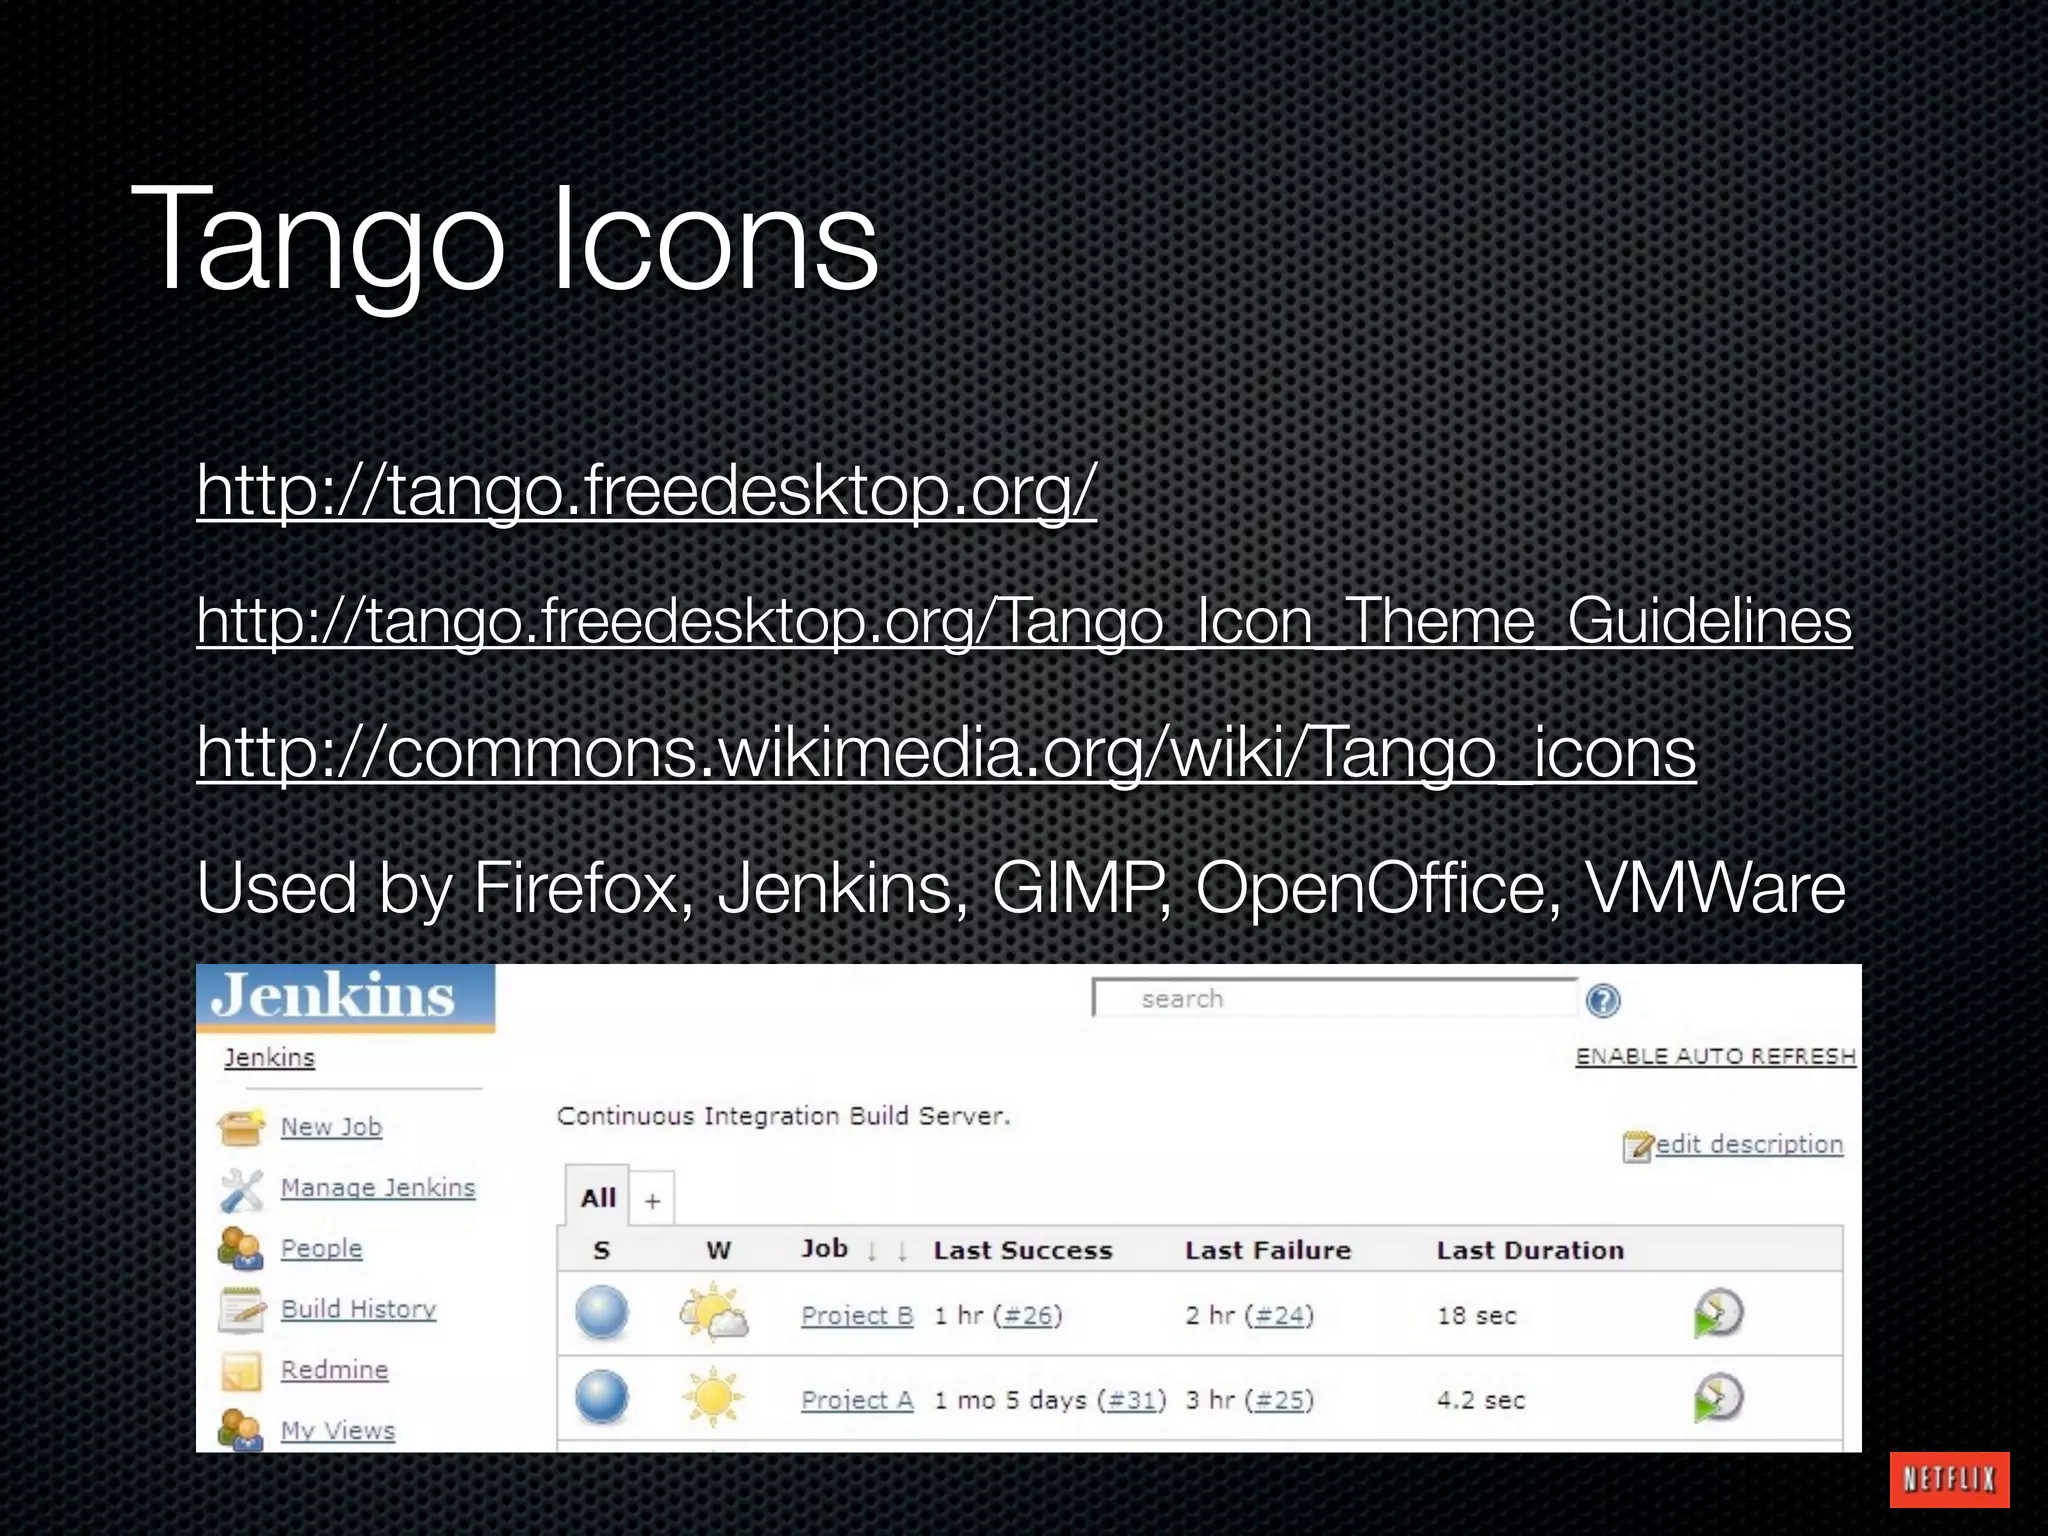Click the 18 sec duration cell

click(x=1477, y=1315)
